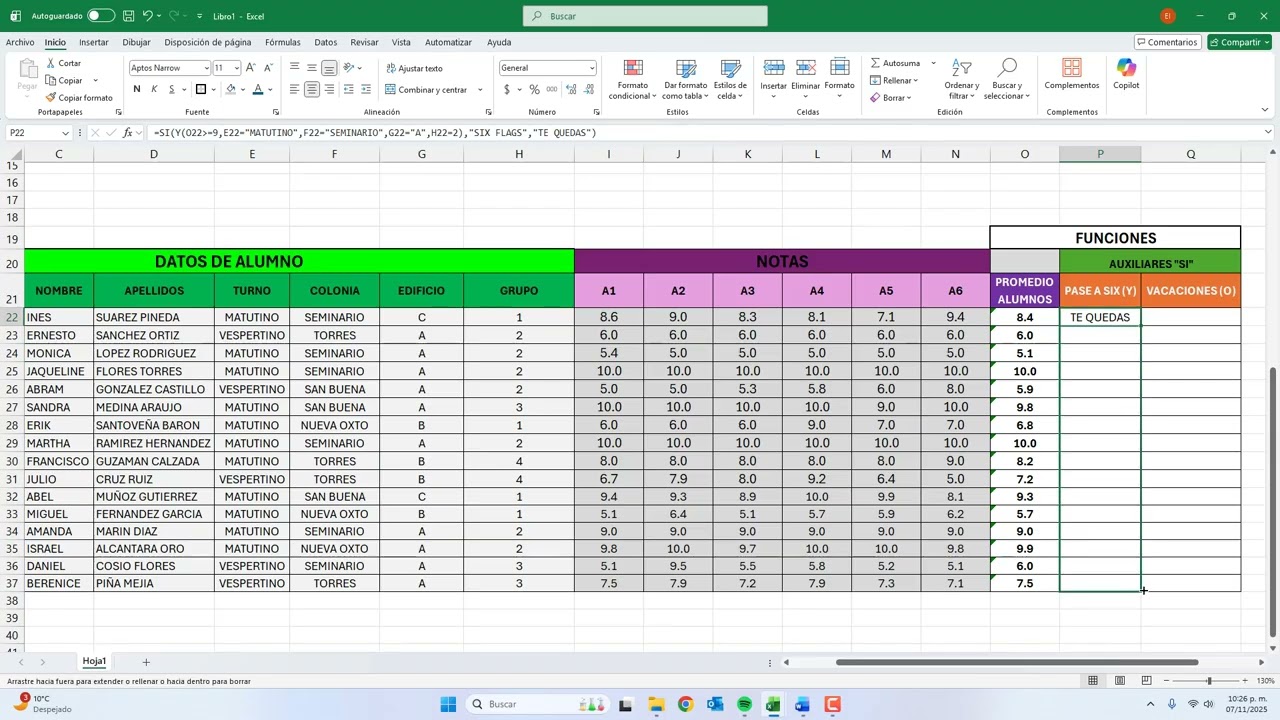
Task: Click the zoom in plus button
Action: click(1245, 681)
